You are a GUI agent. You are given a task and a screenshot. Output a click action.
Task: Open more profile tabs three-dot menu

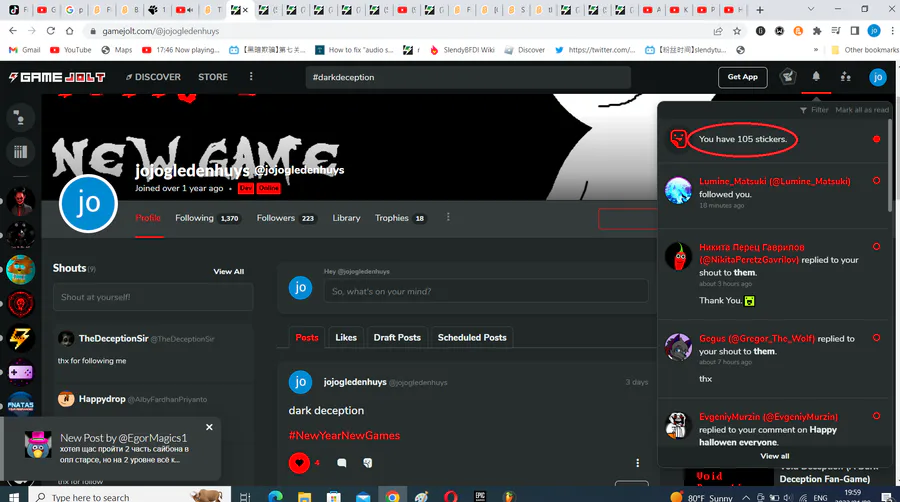[448, 217]
